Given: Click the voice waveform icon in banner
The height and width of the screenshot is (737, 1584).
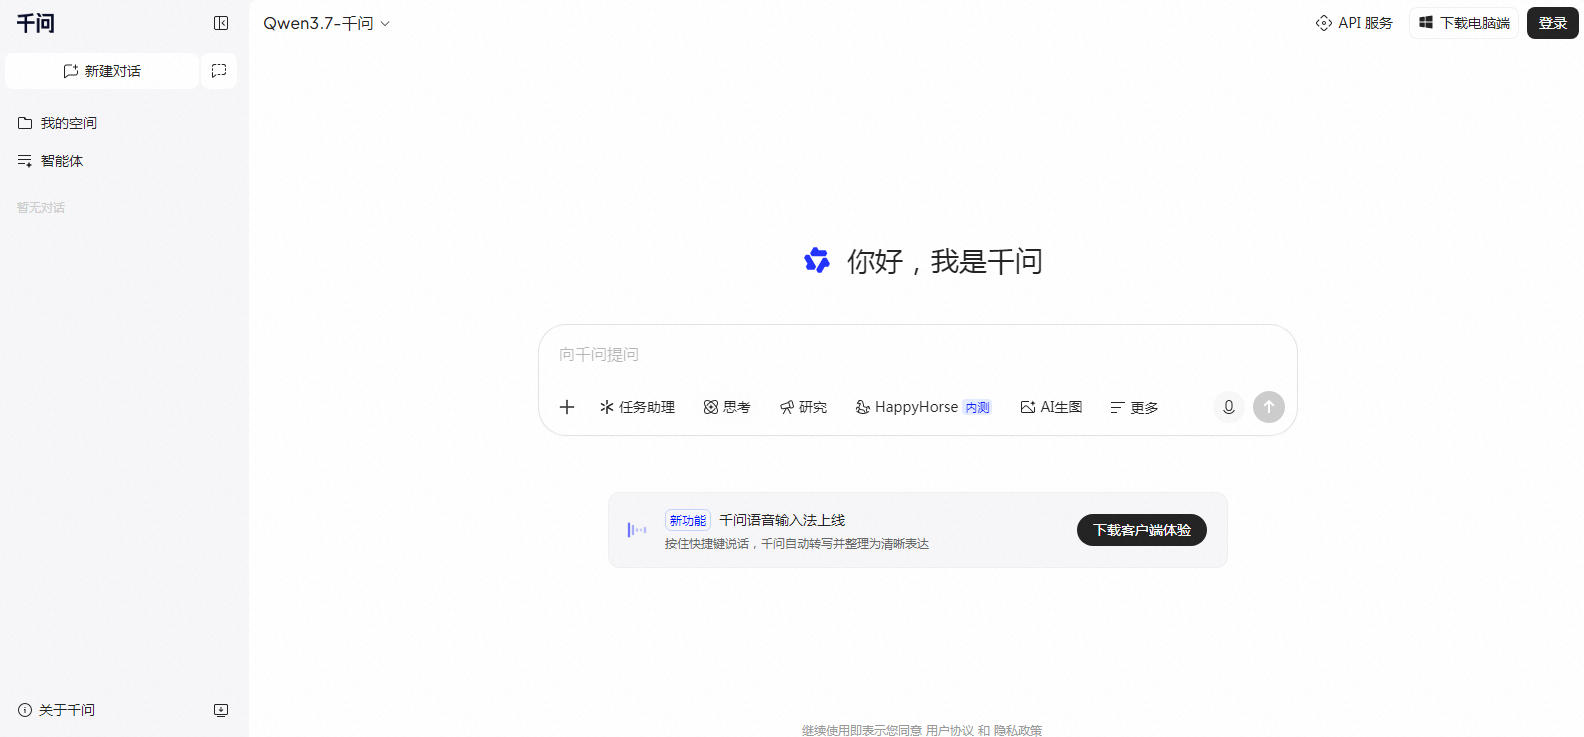Looking at the screenshot, I should tap(637, 530).
